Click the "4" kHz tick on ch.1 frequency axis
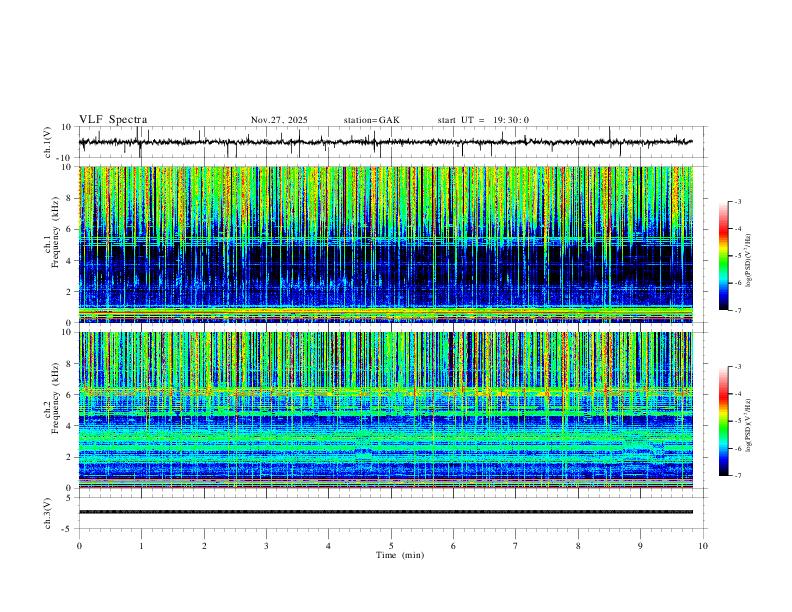 (70, 261)
